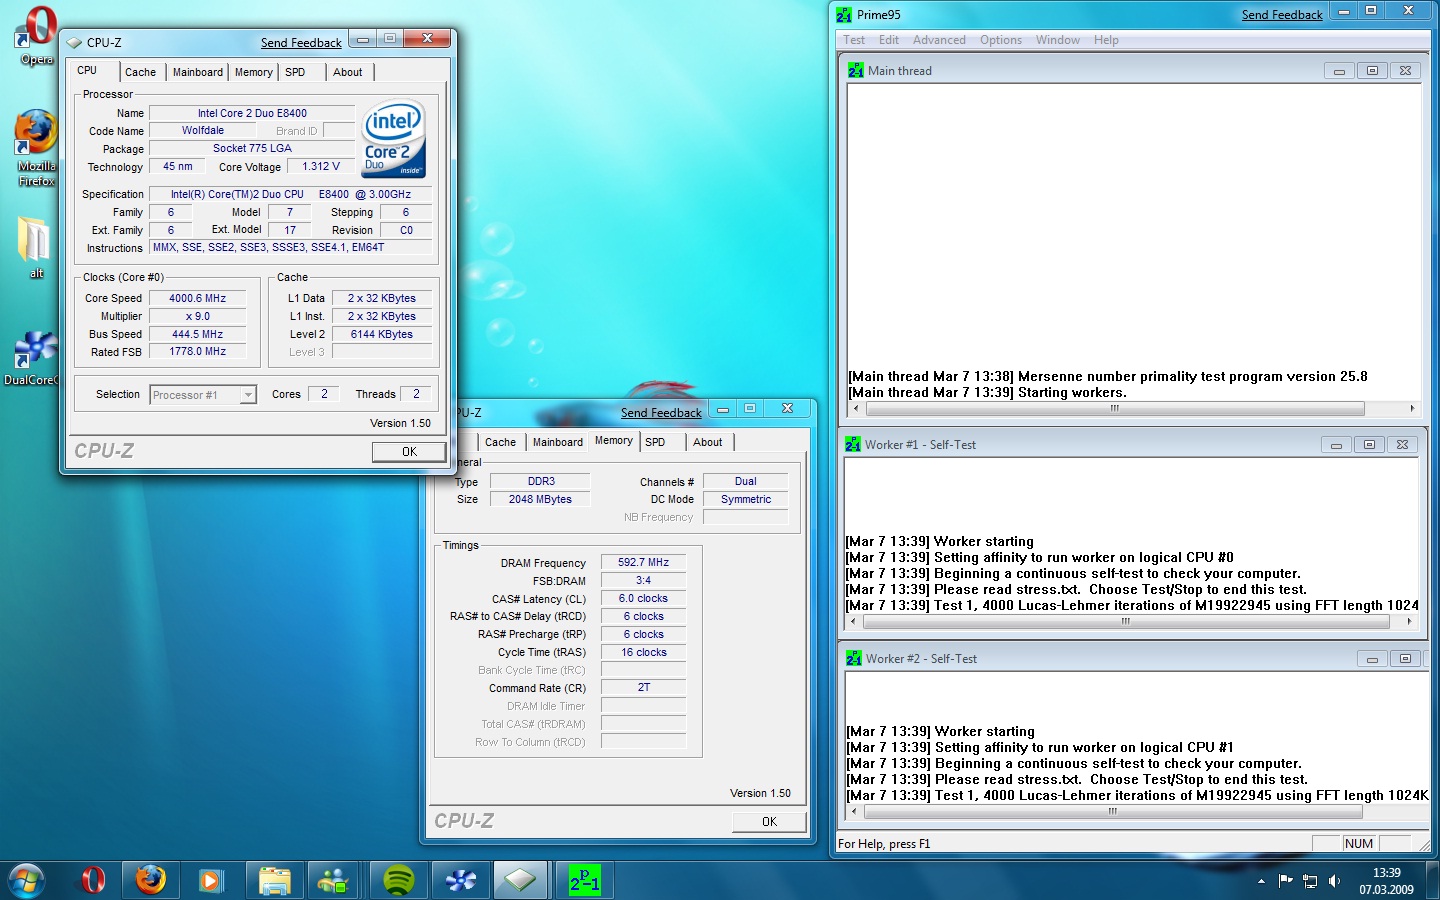
Task: Switch to Memory tab in front CPU-Z
Action: point(254,72)
